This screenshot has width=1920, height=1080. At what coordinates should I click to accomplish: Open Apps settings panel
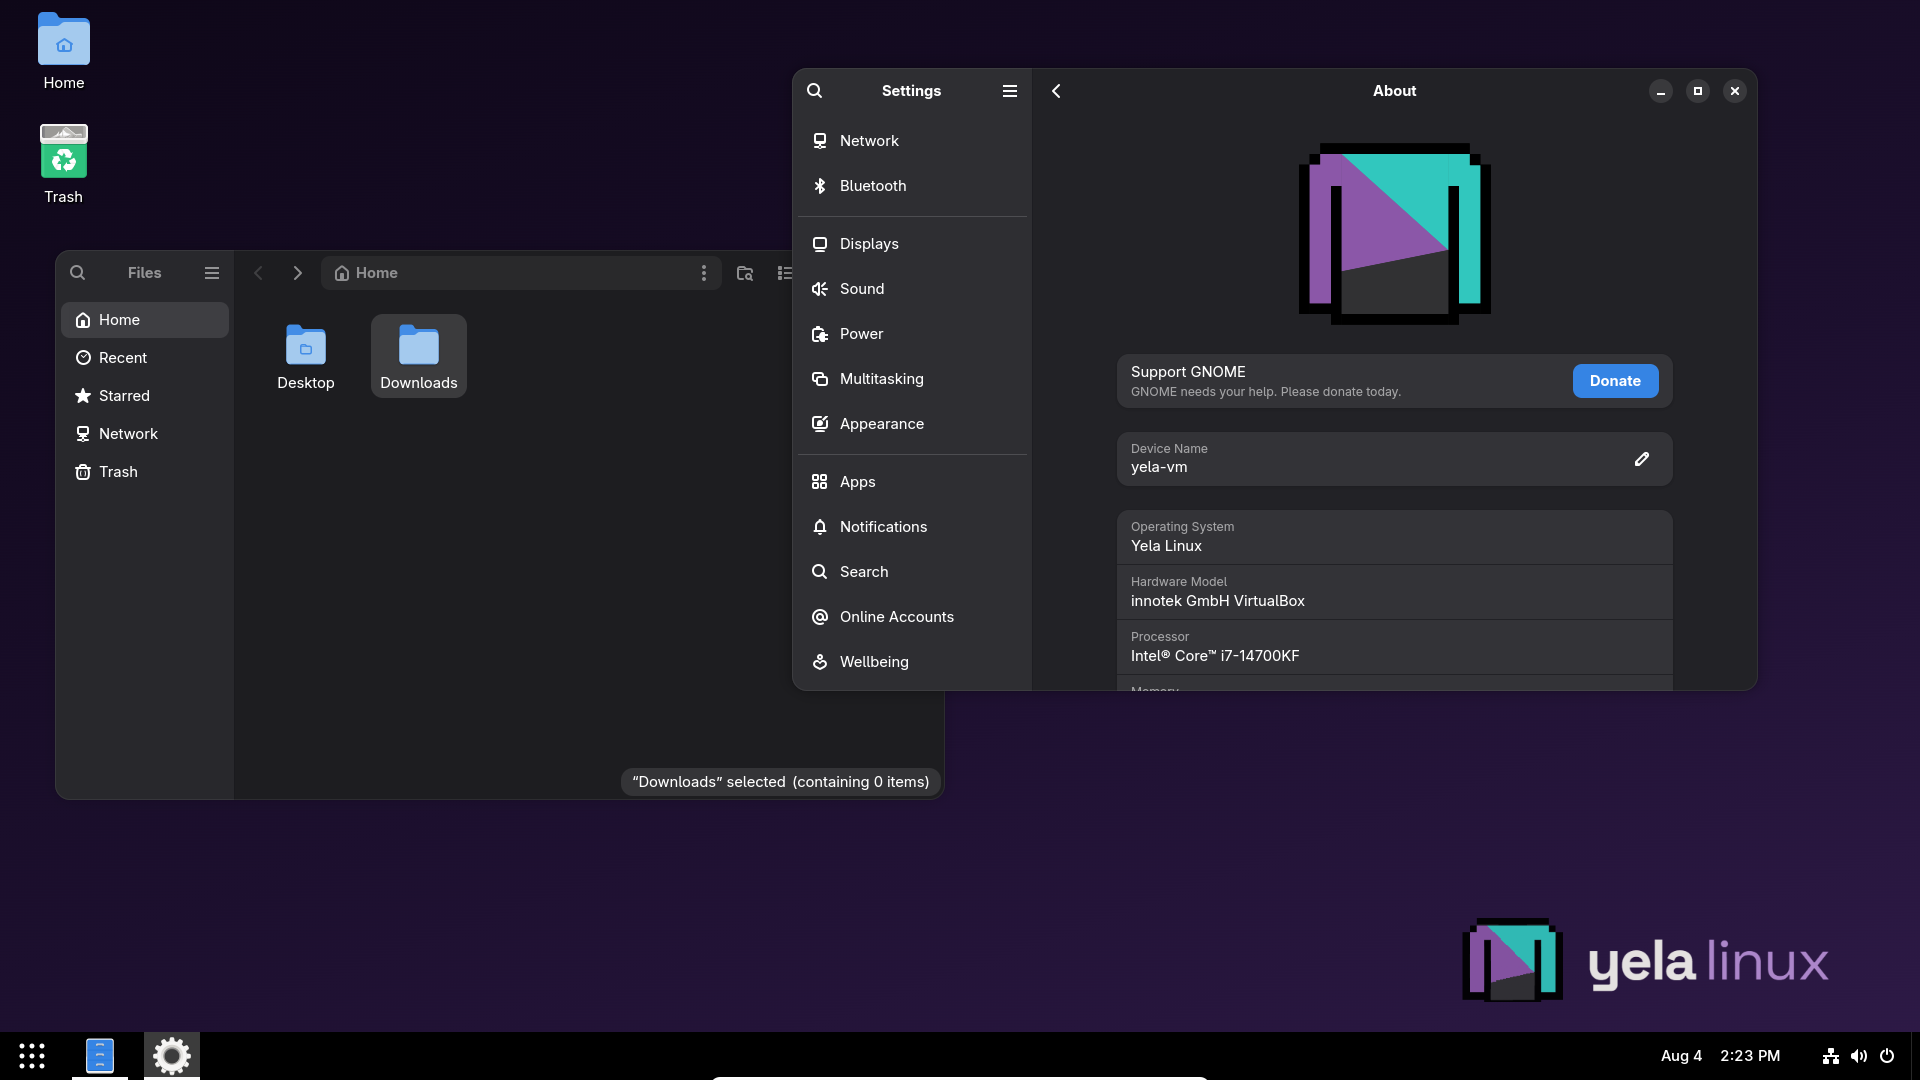[912, 482]
